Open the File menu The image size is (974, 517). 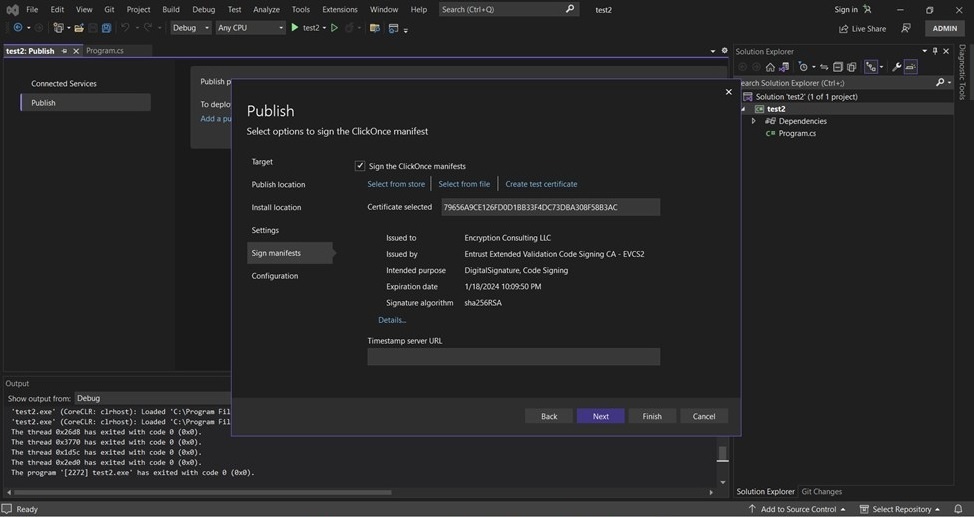(32, 9)
